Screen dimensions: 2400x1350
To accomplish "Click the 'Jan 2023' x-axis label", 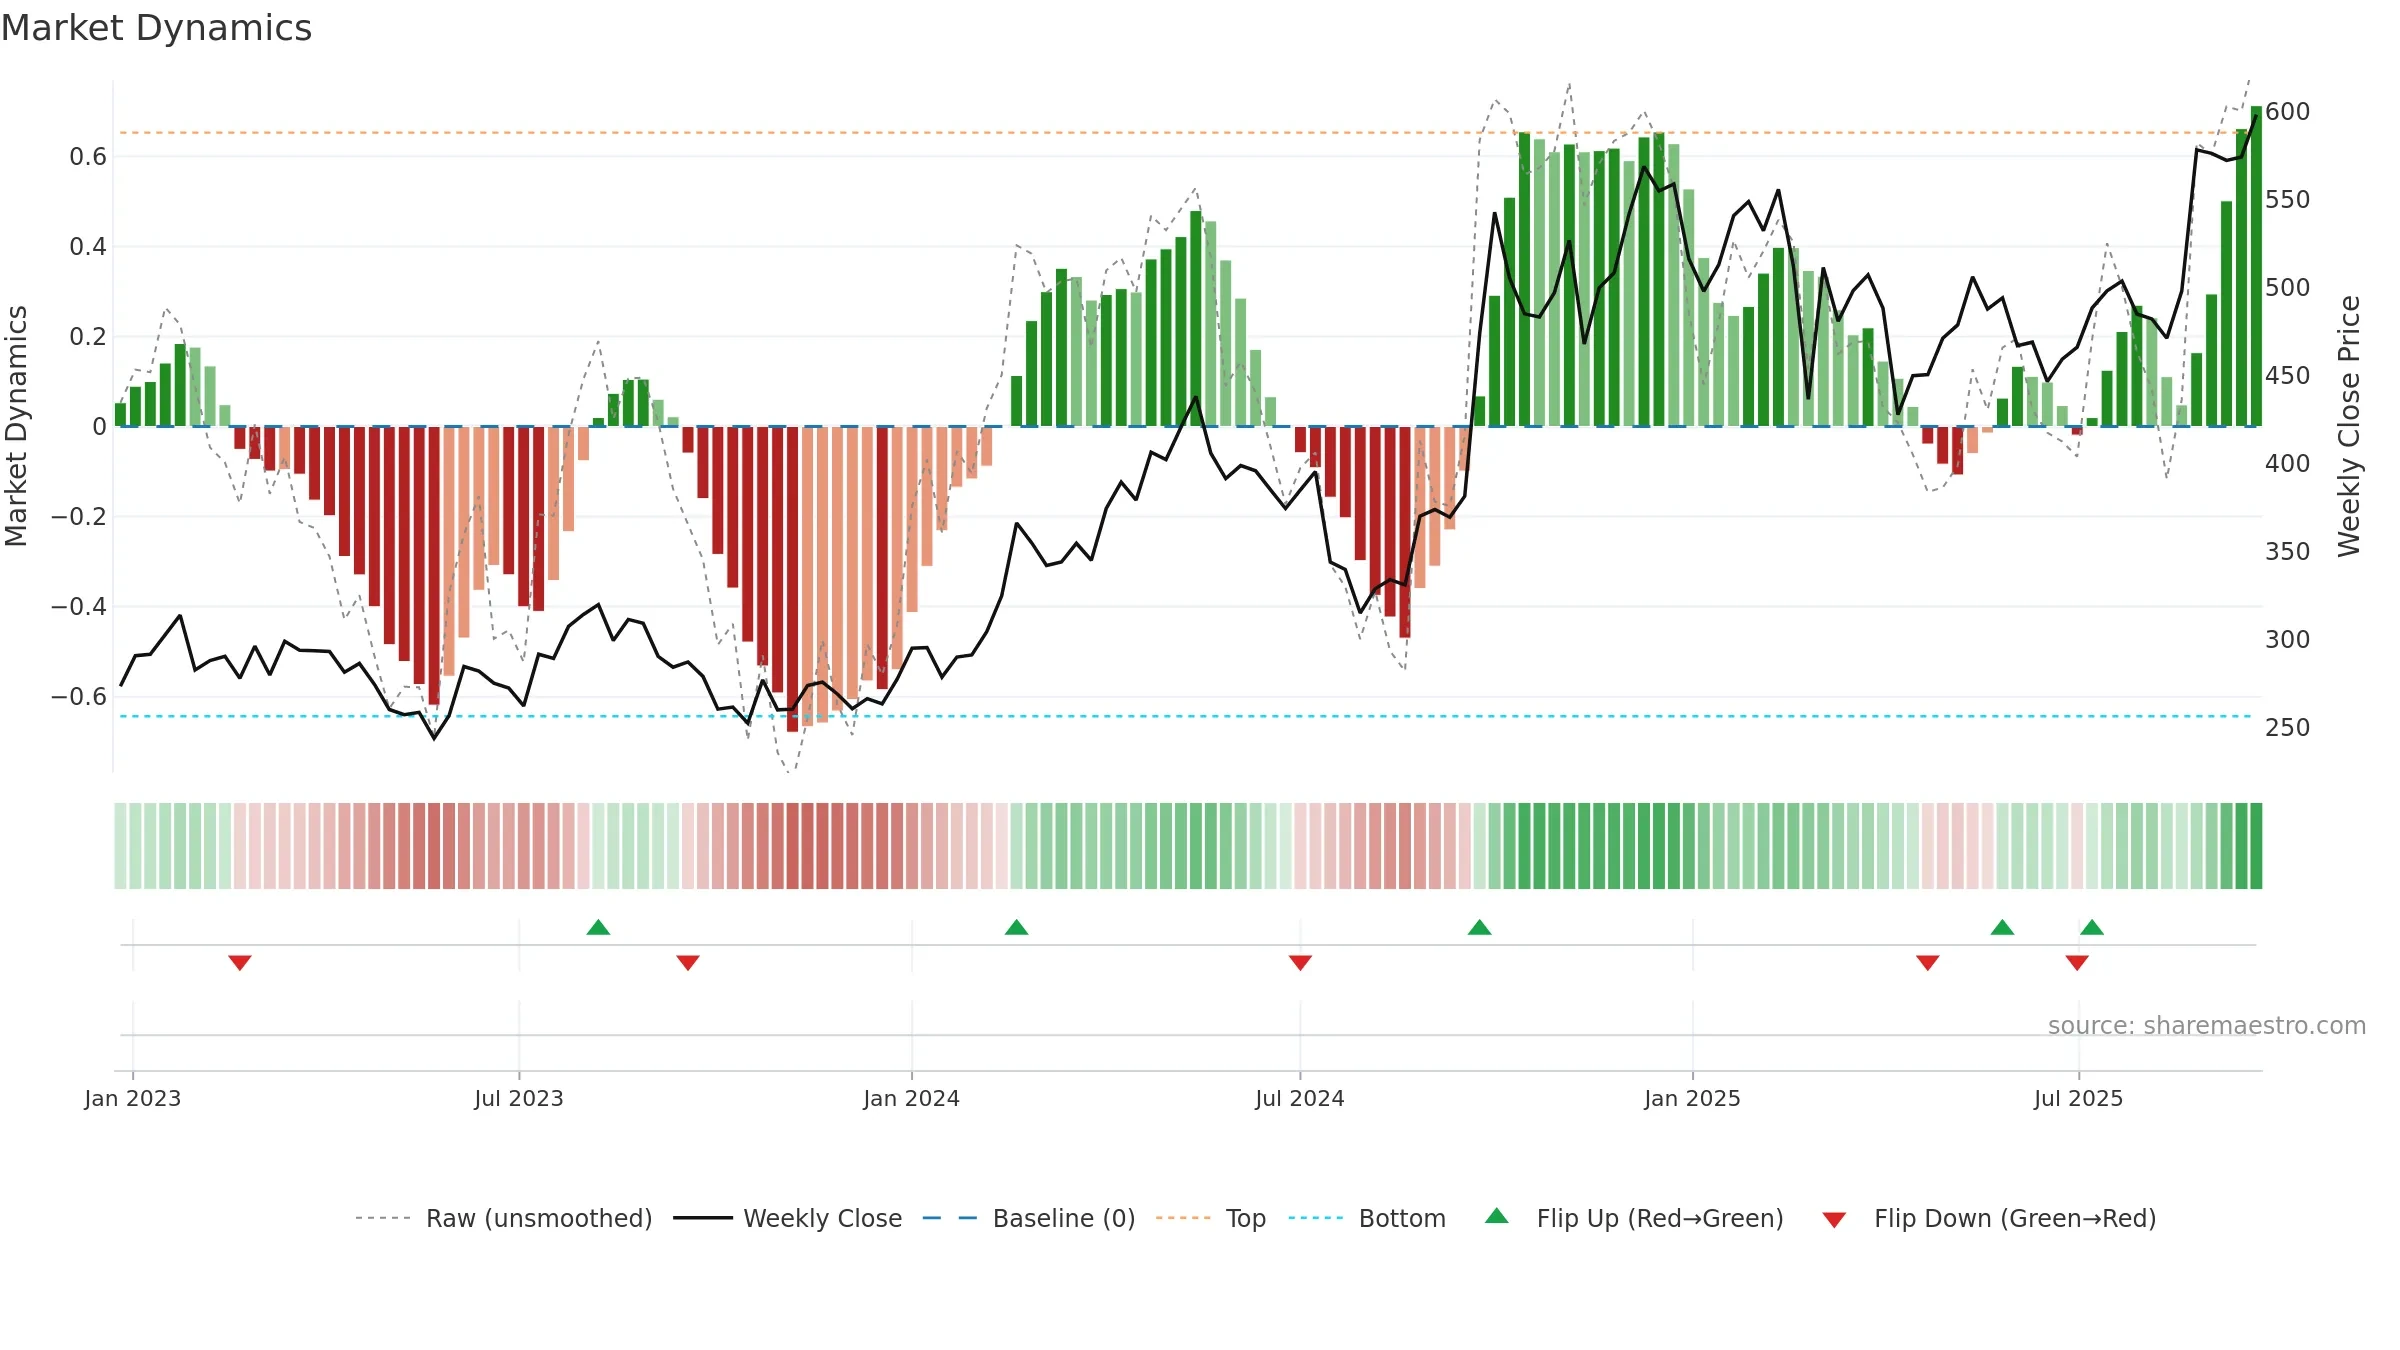I will tap(133, 1098).
